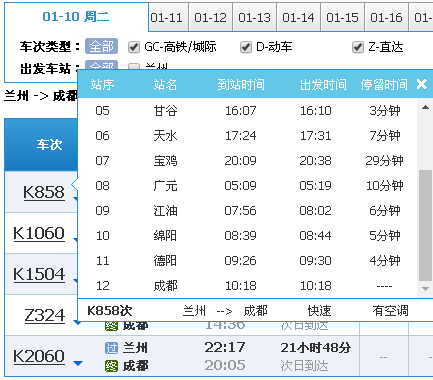
Task: Uncheck D-动车 train type
Action: 246,47
